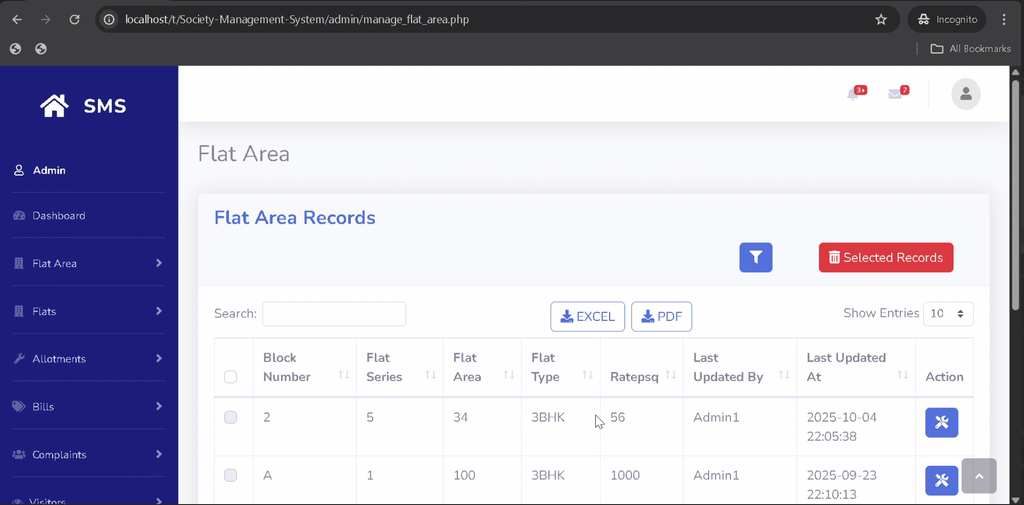
Task: Expand the Bills sidebar menu
Action: [89, 406]
